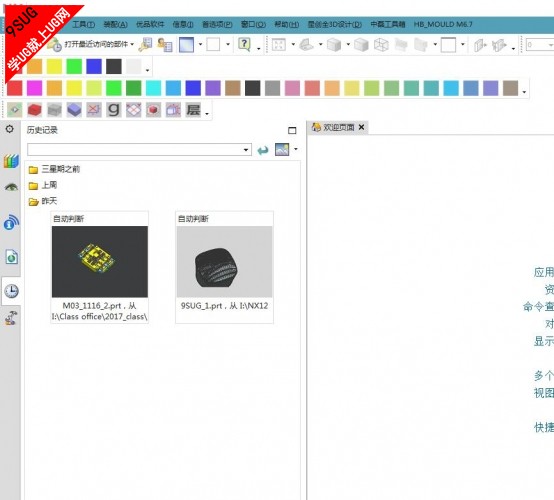Click the help question mark icon
Screen dimensions: 554x500
(x=244, y=45)
